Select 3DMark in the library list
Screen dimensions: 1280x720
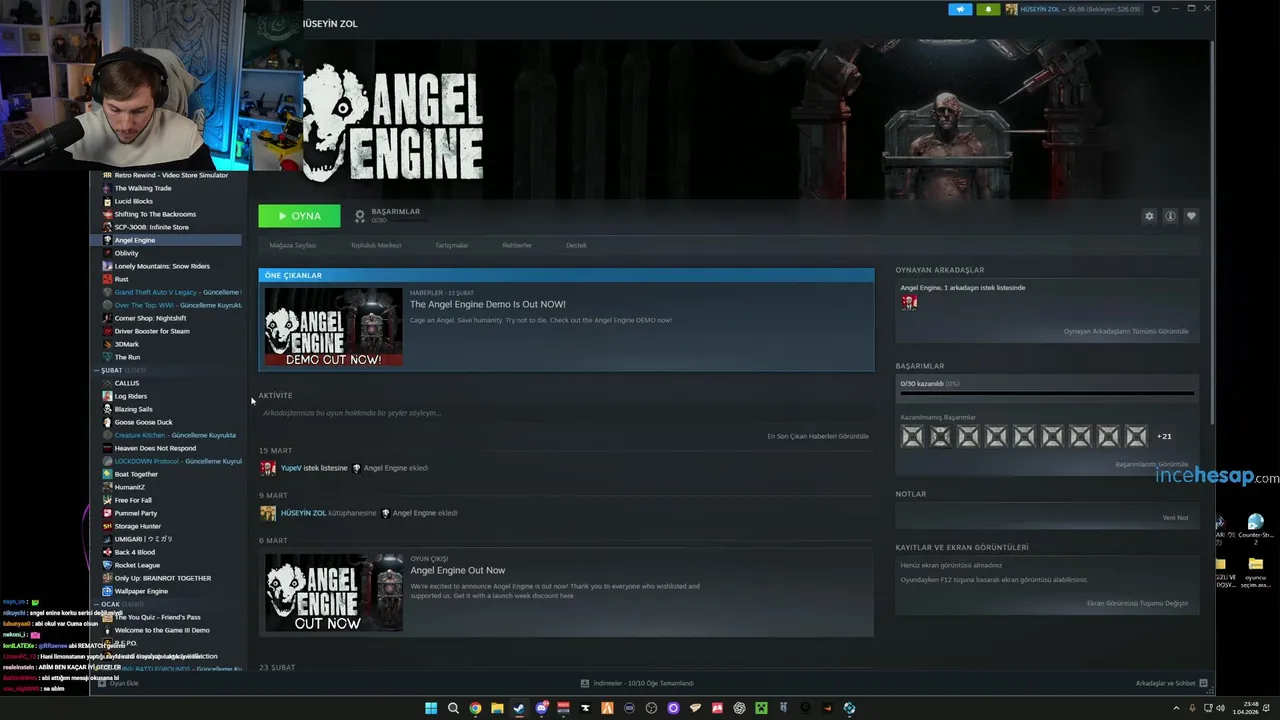tap(126, 344)
